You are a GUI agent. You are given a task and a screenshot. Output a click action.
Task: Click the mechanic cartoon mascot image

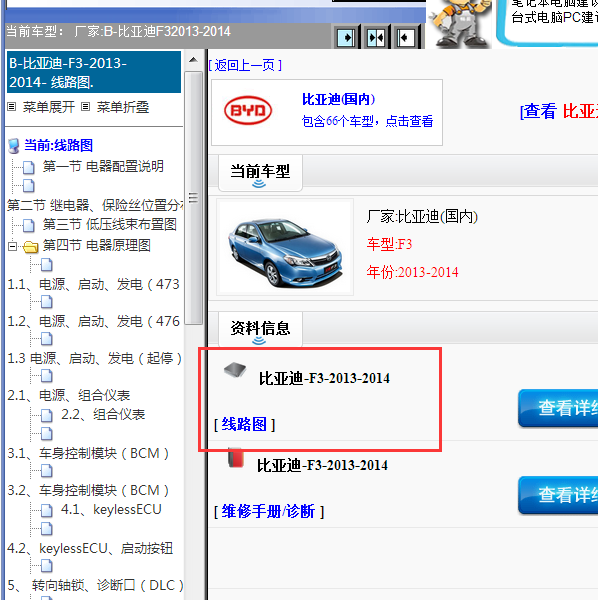tap(459, 24)
